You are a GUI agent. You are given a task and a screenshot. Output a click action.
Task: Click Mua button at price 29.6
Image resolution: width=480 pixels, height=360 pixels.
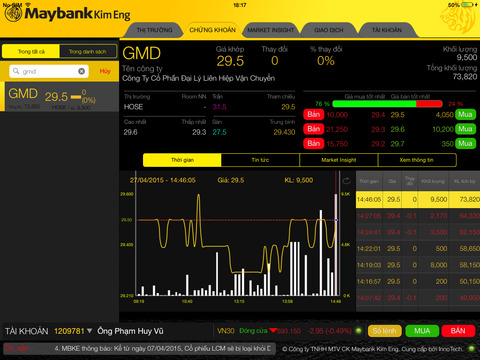click(465, 129)
